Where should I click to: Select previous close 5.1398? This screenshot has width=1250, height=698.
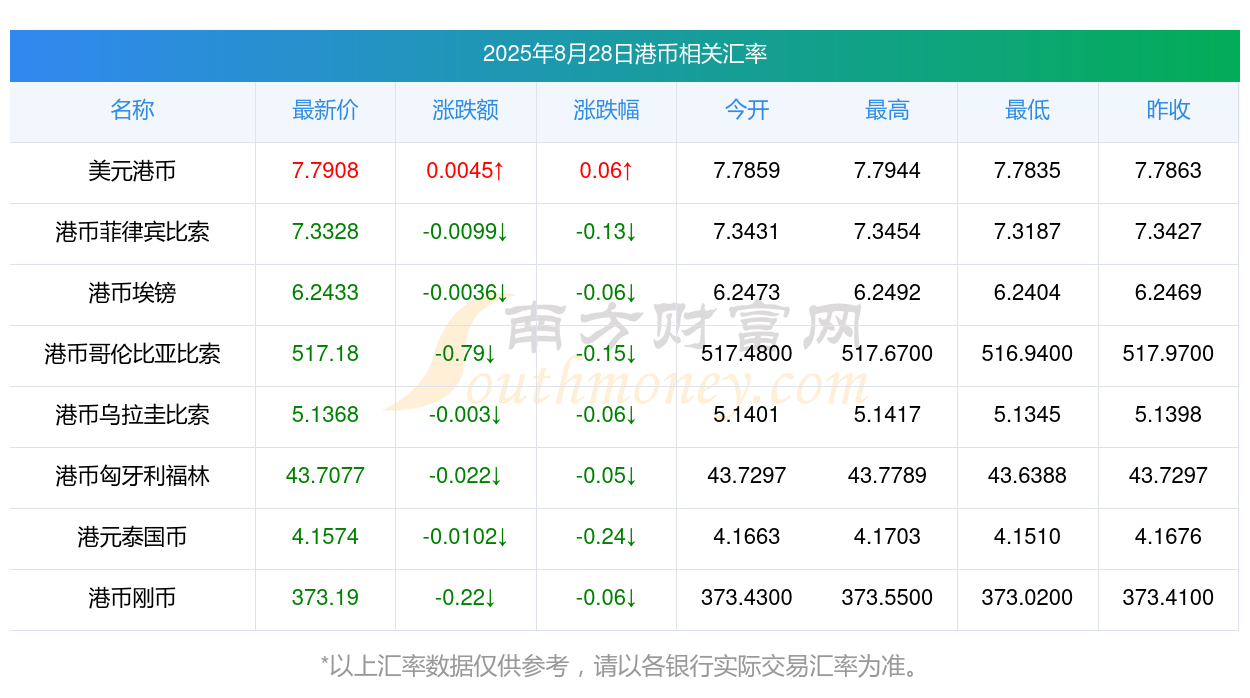[x=1168, y=415]
